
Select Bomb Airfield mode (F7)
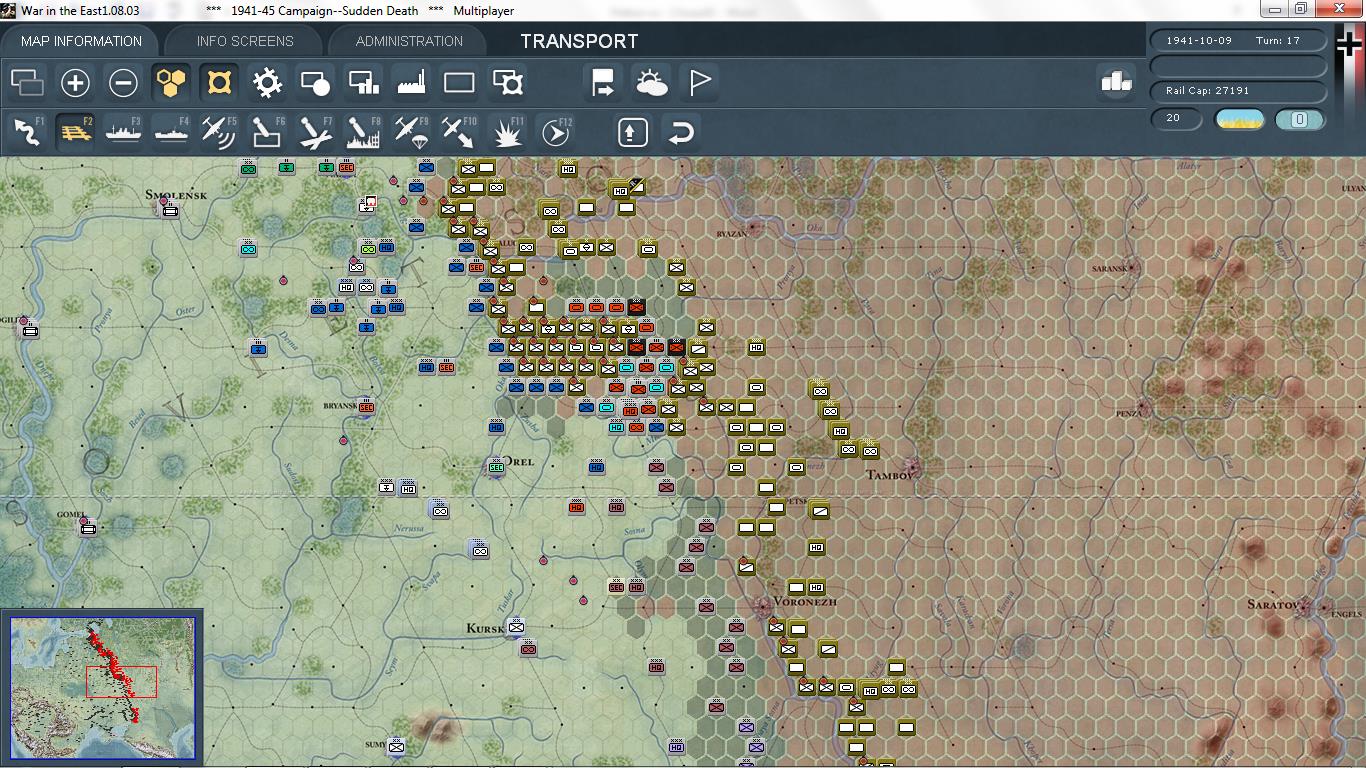click(x=315, y=132)
